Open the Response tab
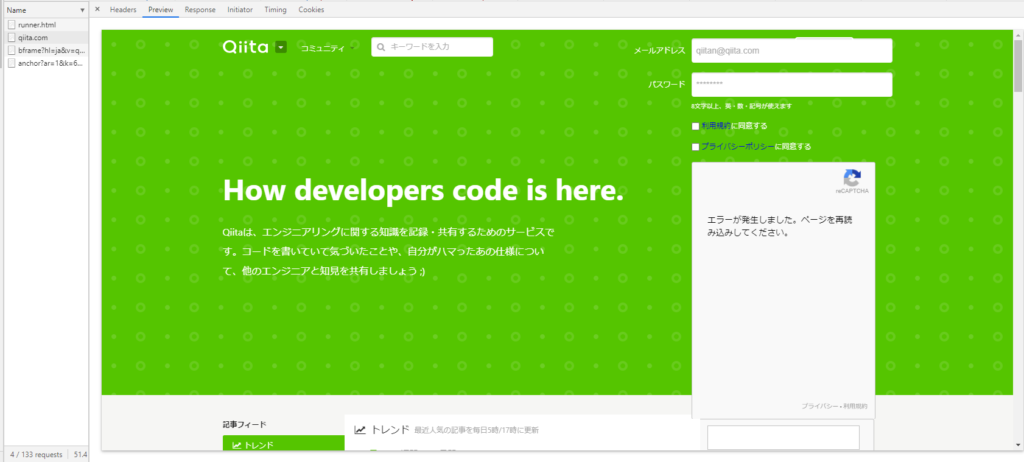This screenshot has width=1024, height=462. [x=200, y=10]
